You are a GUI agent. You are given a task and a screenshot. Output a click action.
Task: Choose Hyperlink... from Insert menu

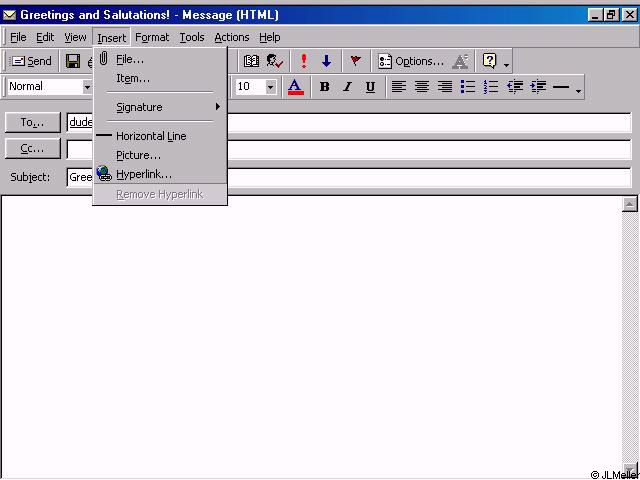click(144, 174)
